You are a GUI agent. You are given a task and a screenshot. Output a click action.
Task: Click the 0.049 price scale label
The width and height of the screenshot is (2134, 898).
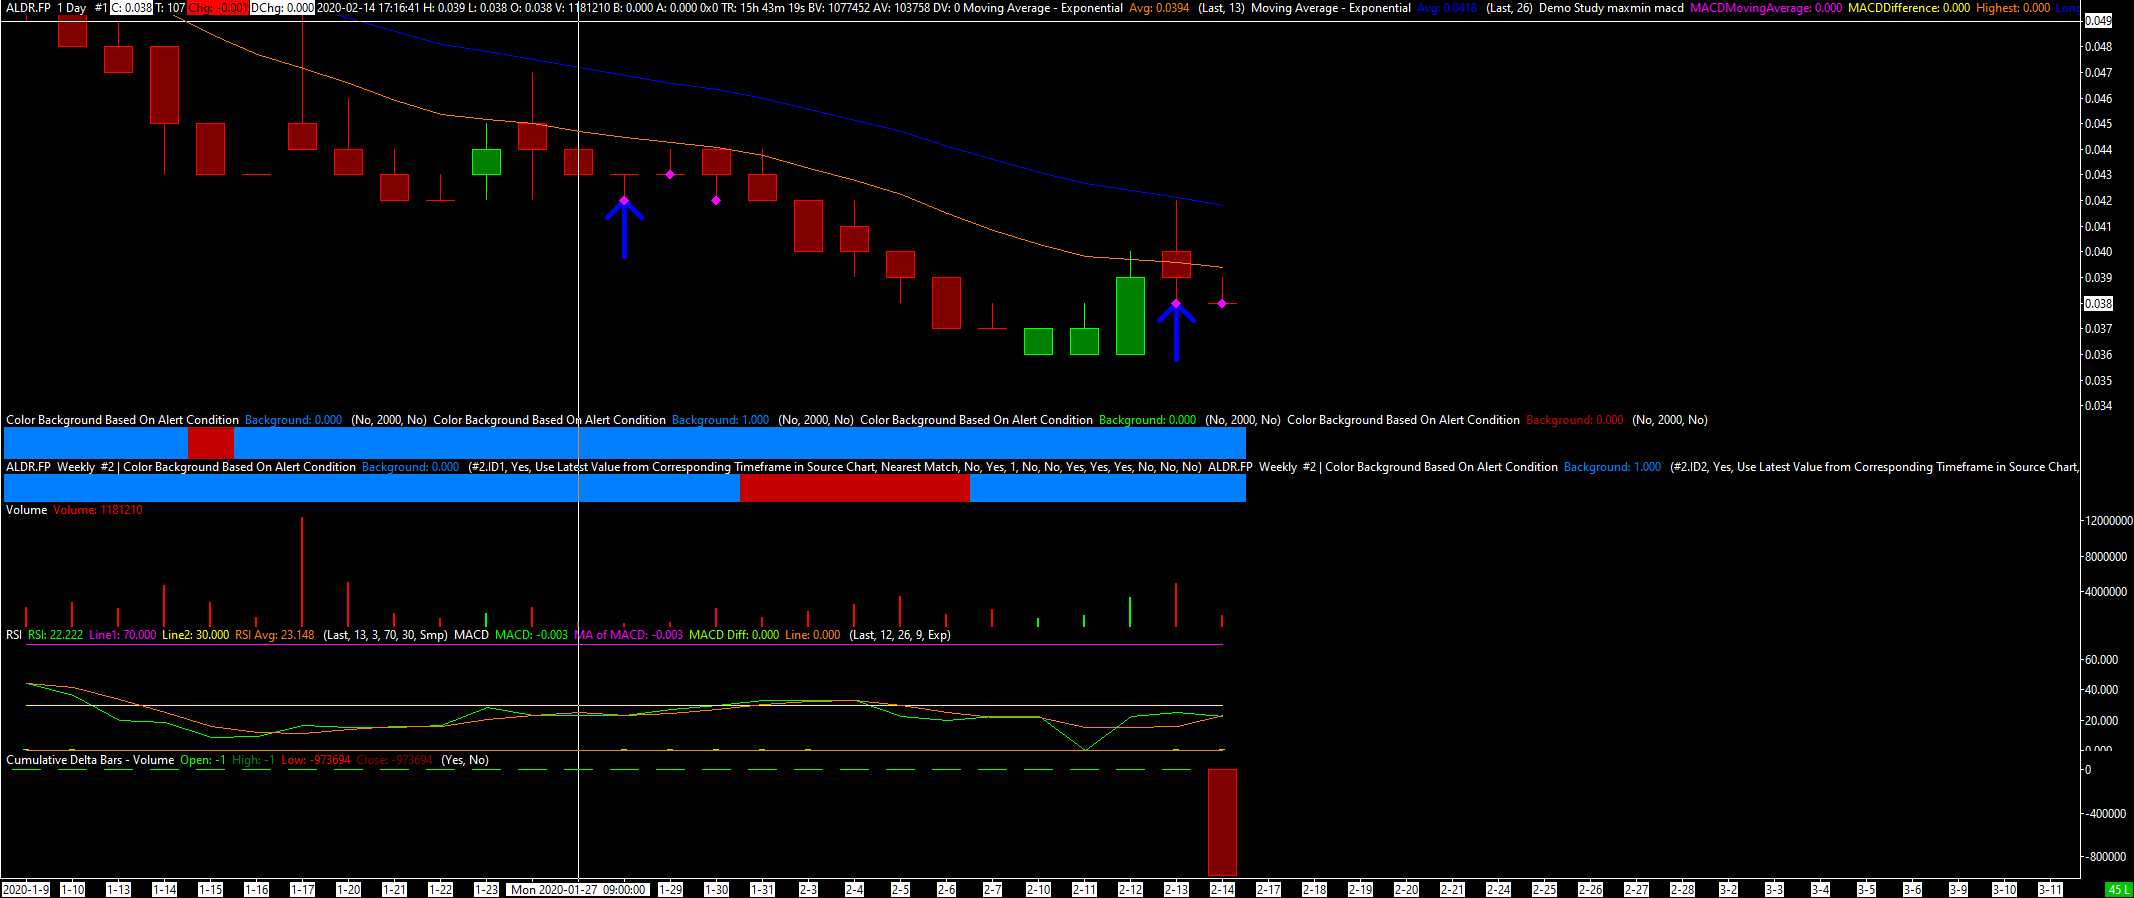click(2098, 21)
